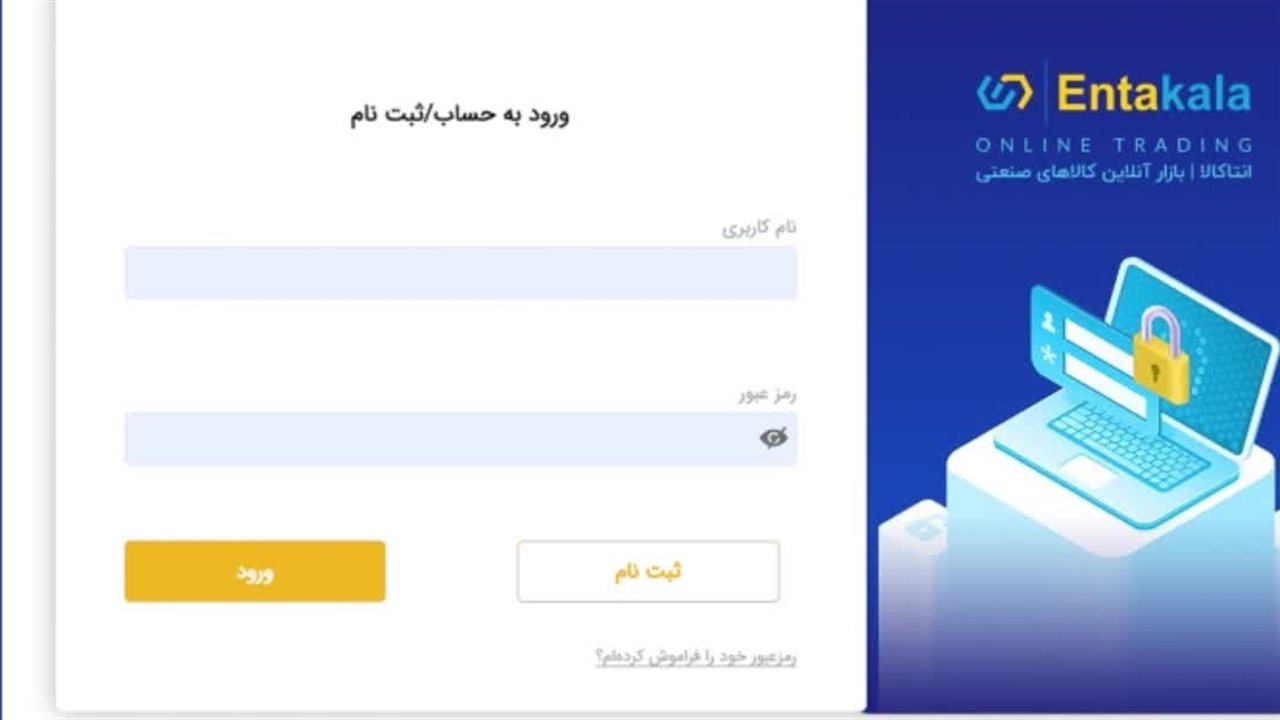Viewport: 1280px width, 720px height.
Task: Click the ورود به حساب/ثبت نام heading
Action: 459,114
